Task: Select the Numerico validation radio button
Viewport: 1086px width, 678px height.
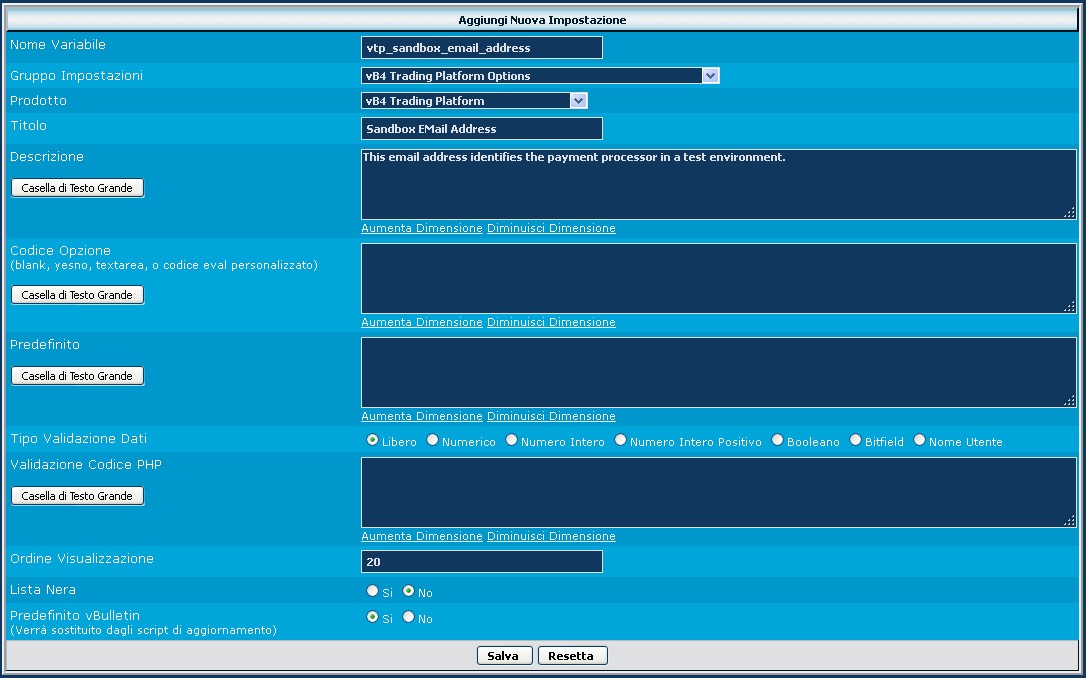Action: tap(433, 441)
